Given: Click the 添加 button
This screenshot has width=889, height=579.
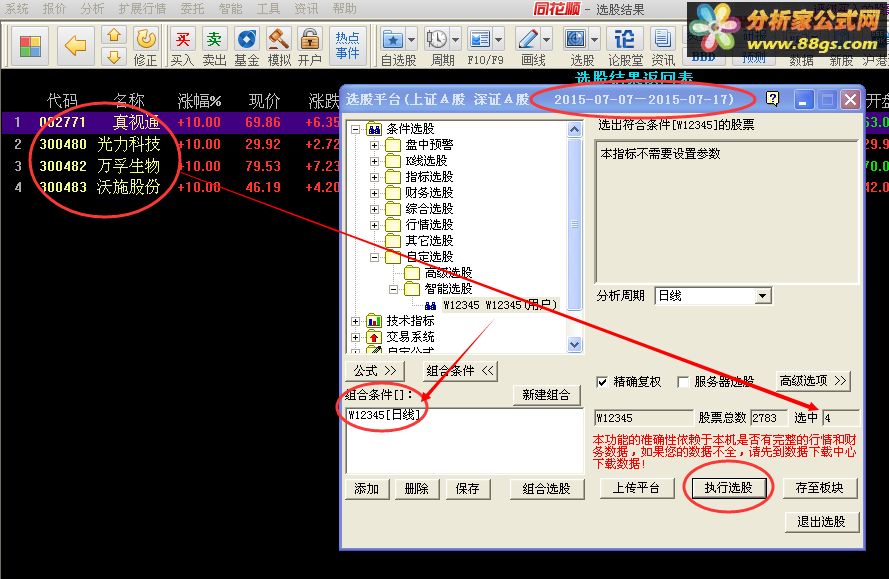Looking at the screenshot, I should (x=366, y=488).
